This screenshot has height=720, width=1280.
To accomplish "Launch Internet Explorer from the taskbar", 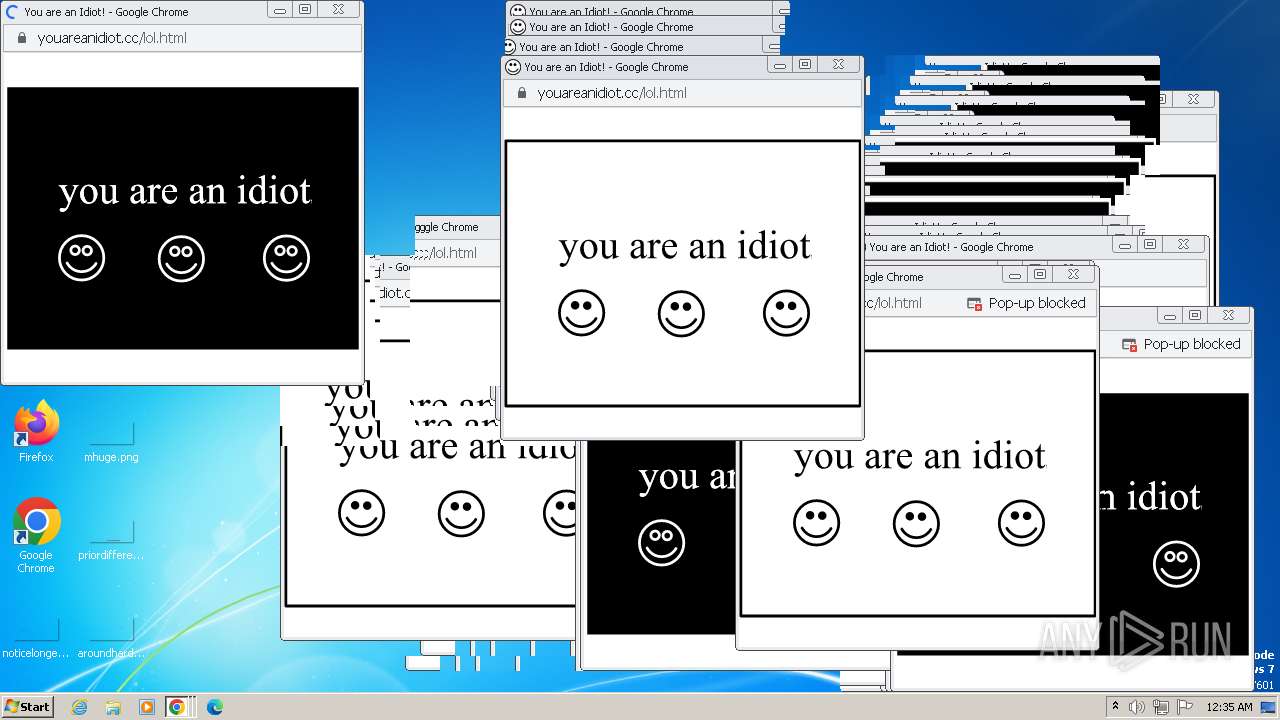I will click(80, 707).
